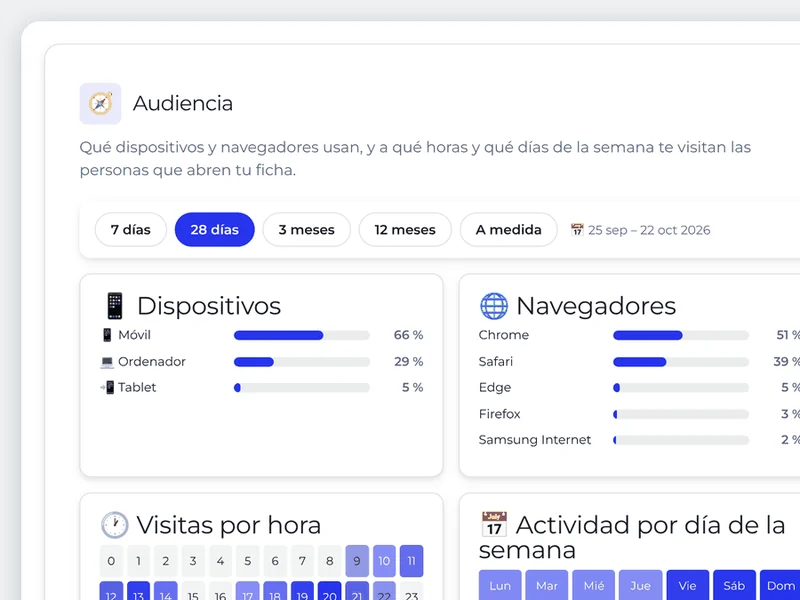Click the phone icon next to Dispositivos heading
This screenshot has height=600, width=800.
tap(115, 306)
